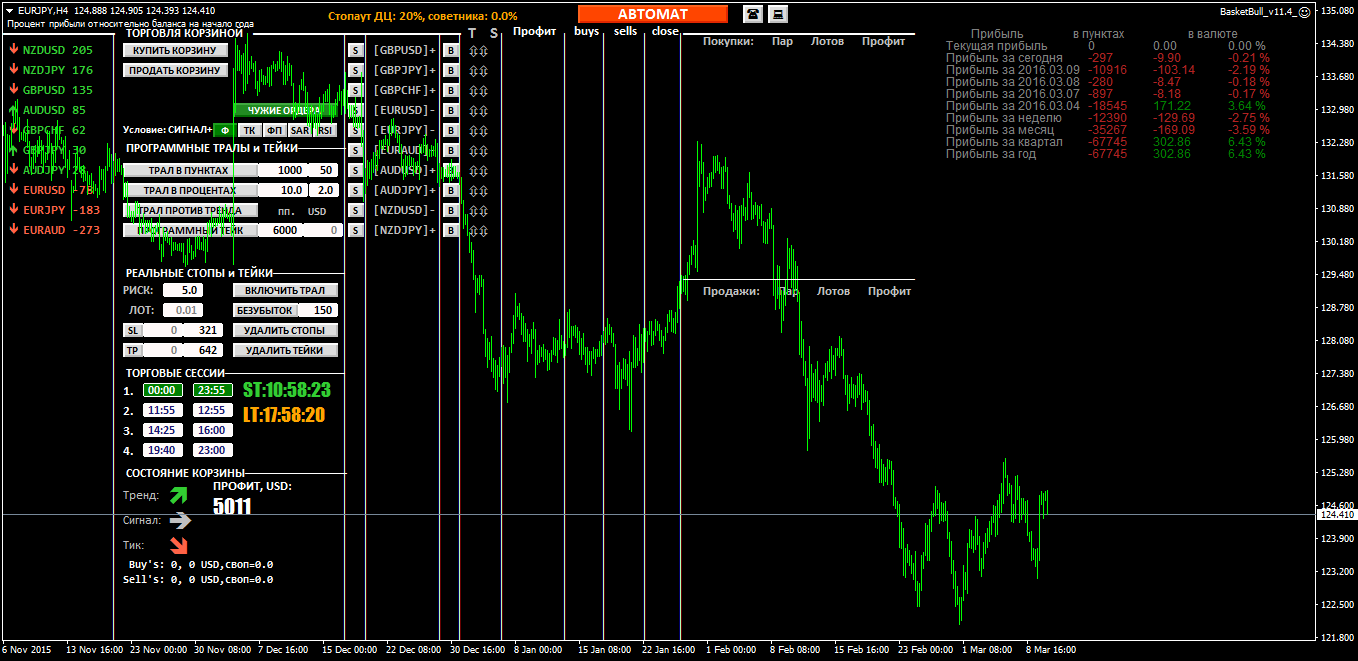Click the green Trend arrow indicator

(179, 495)
